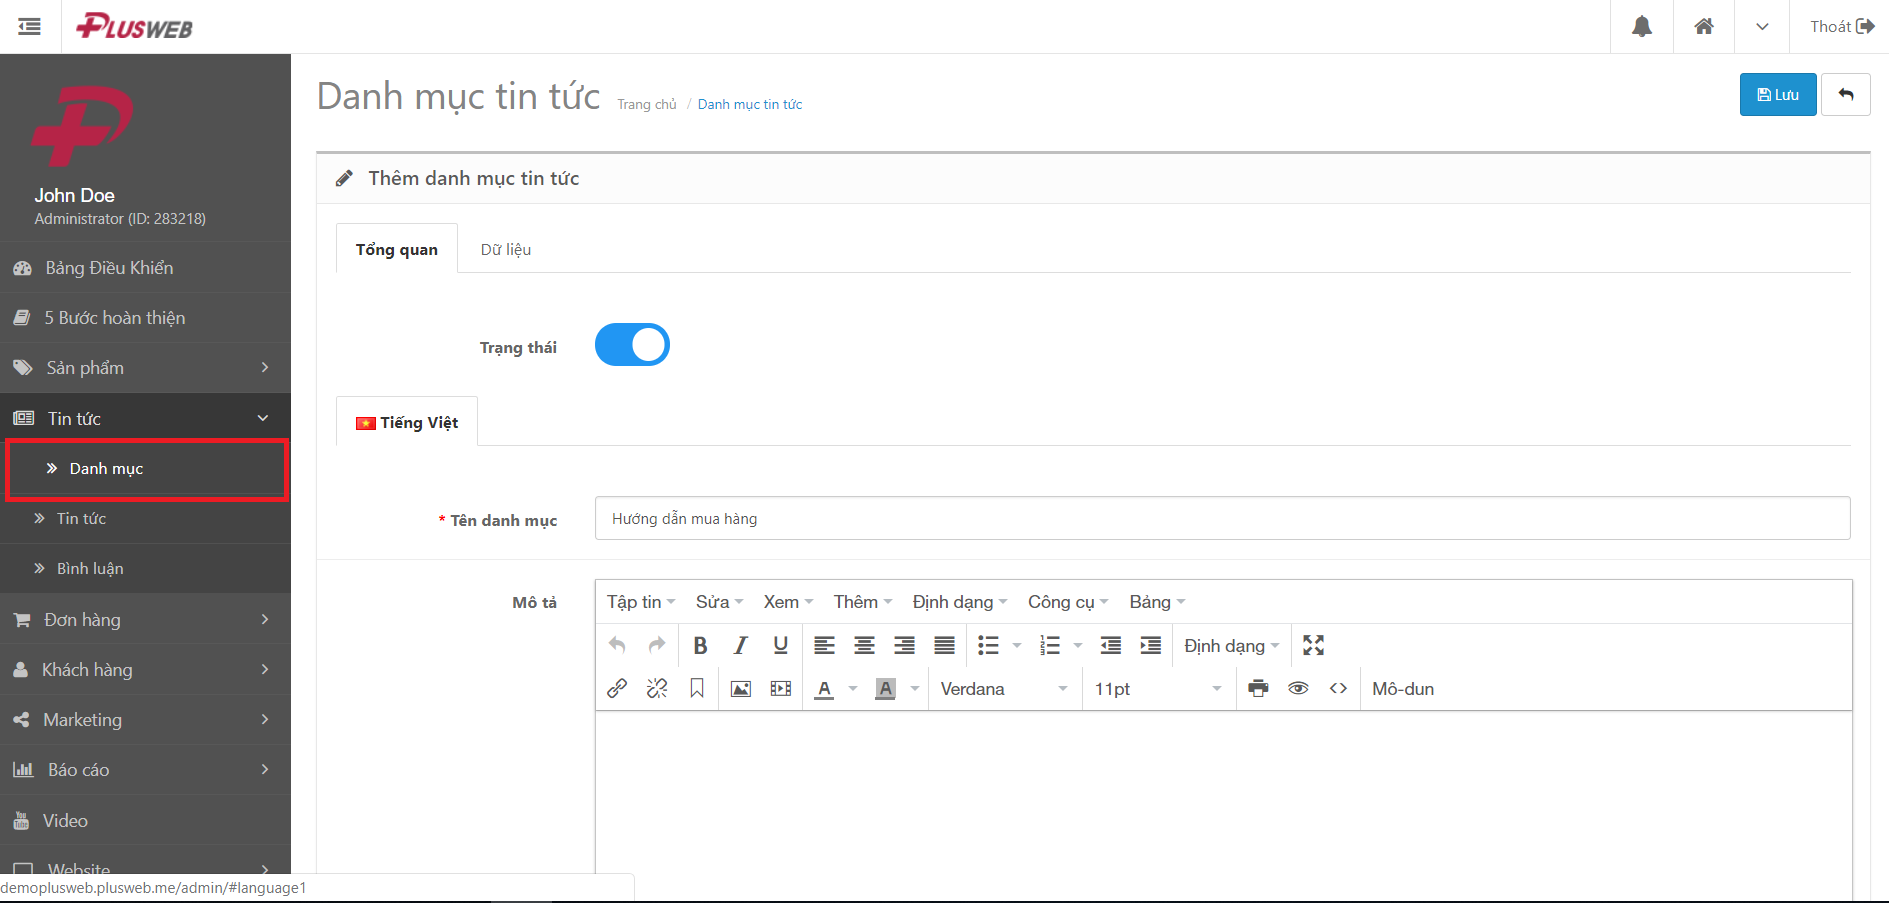Screen dimensions: 1889x903
Task: Open notifications bell in header
Action: tap(1641, 27)
